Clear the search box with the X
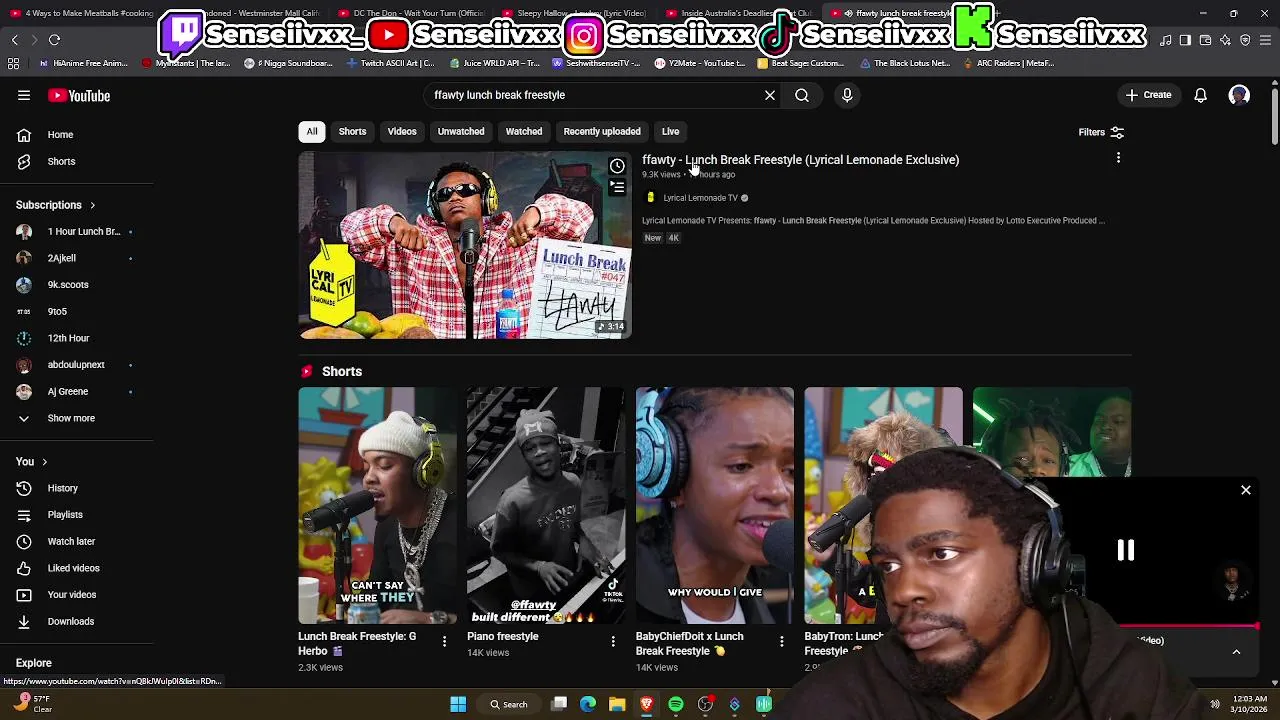This screenshot has height=720, width=1280. (770, 95)
